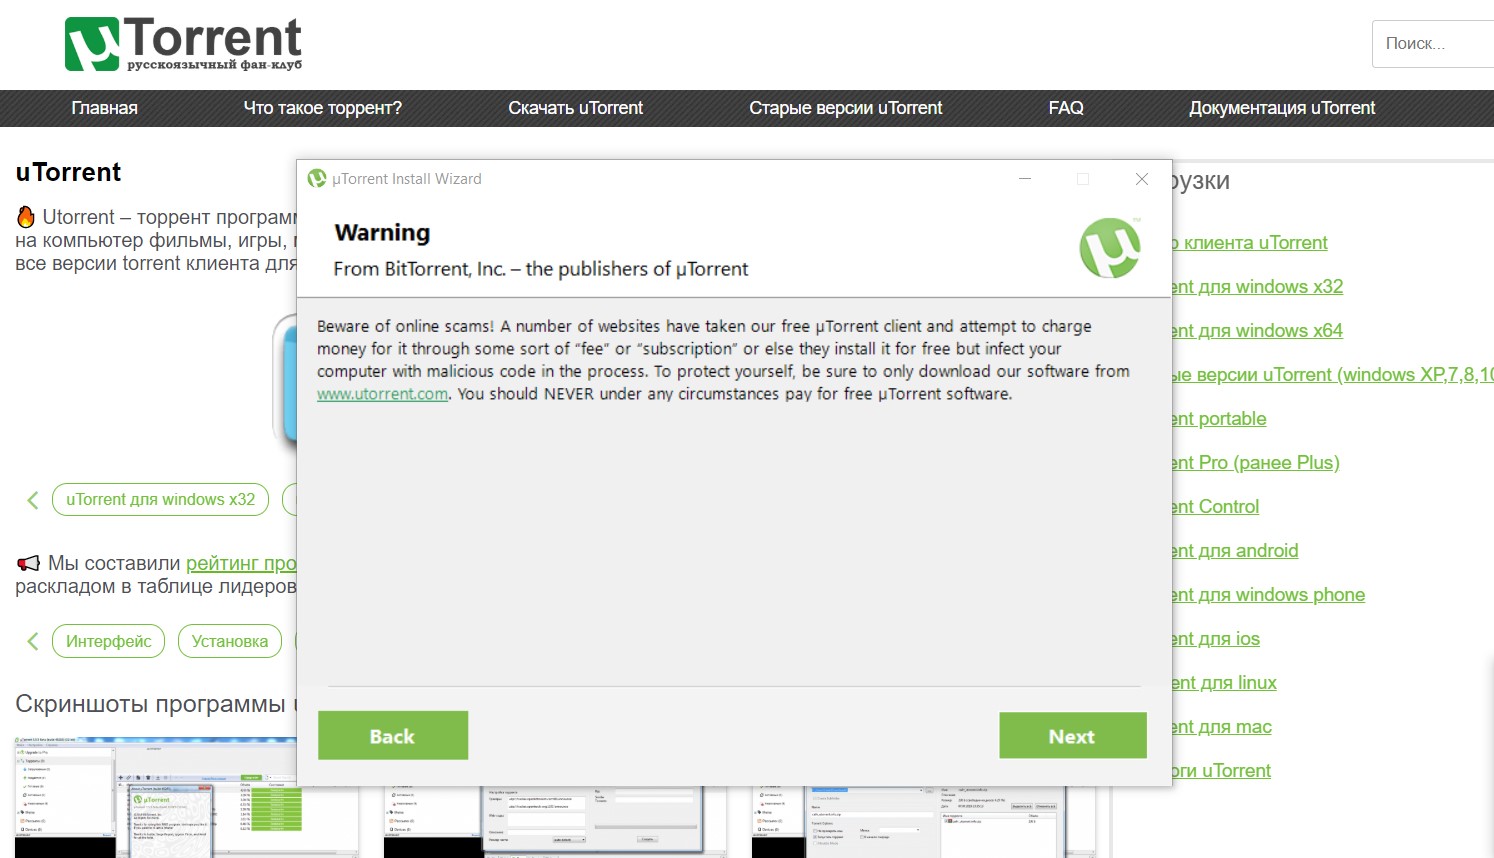Image resolution: width=1494 pixels, height=858 pixels.
Task: Select the Установка chip
Action: (230, 641)
